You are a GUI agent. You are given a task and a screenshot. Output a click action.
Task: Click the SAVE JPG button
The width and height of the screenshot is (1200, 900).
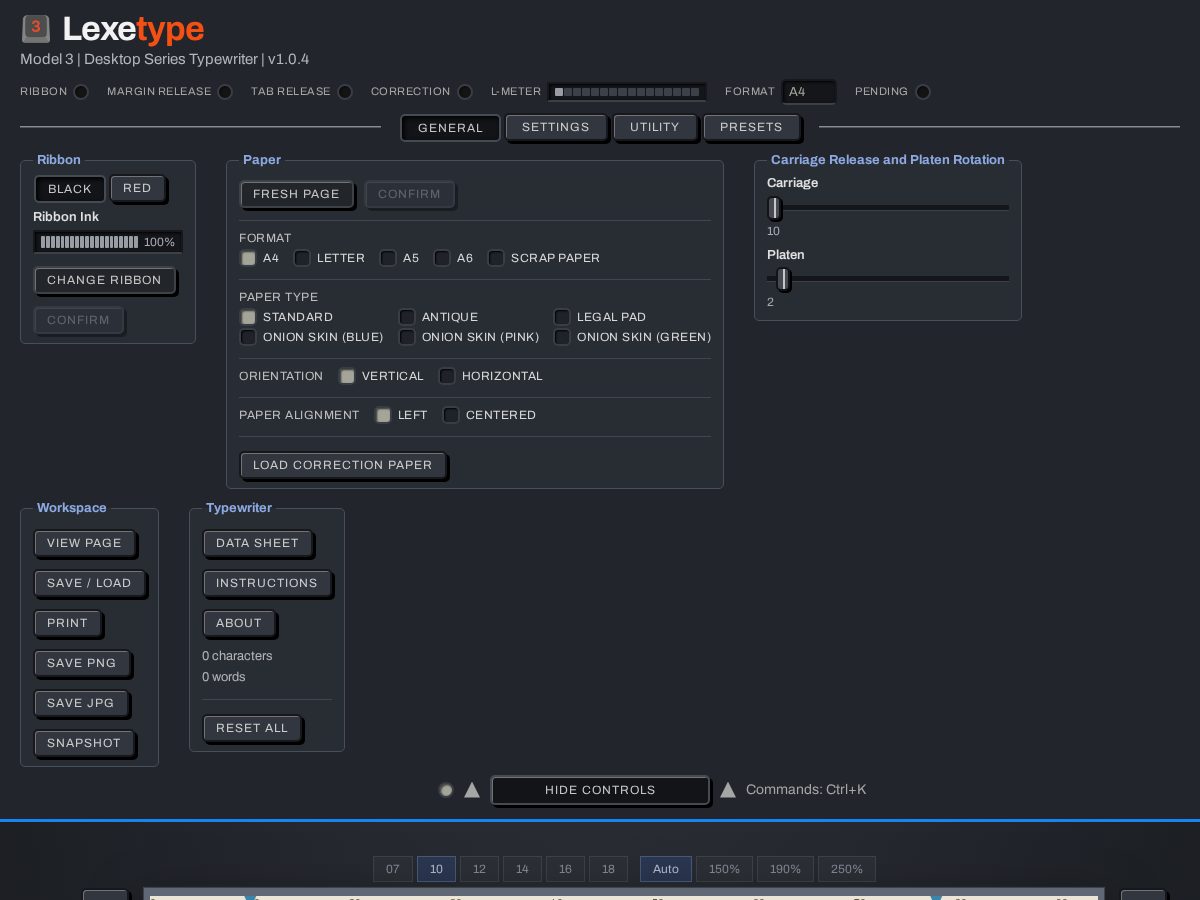pyautogui.click(x=81, y=703)
